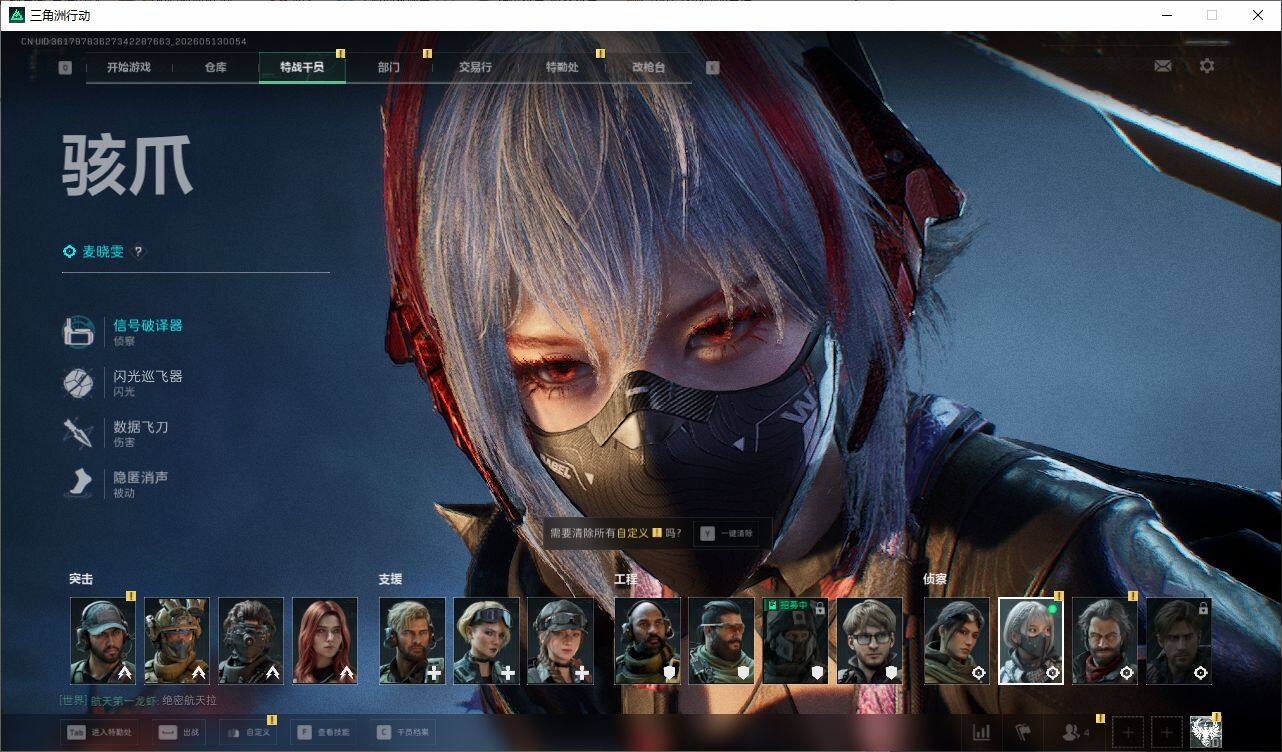Open the mail inbox envelope icon
The image size is (1282, 752).
point(1163,66)
